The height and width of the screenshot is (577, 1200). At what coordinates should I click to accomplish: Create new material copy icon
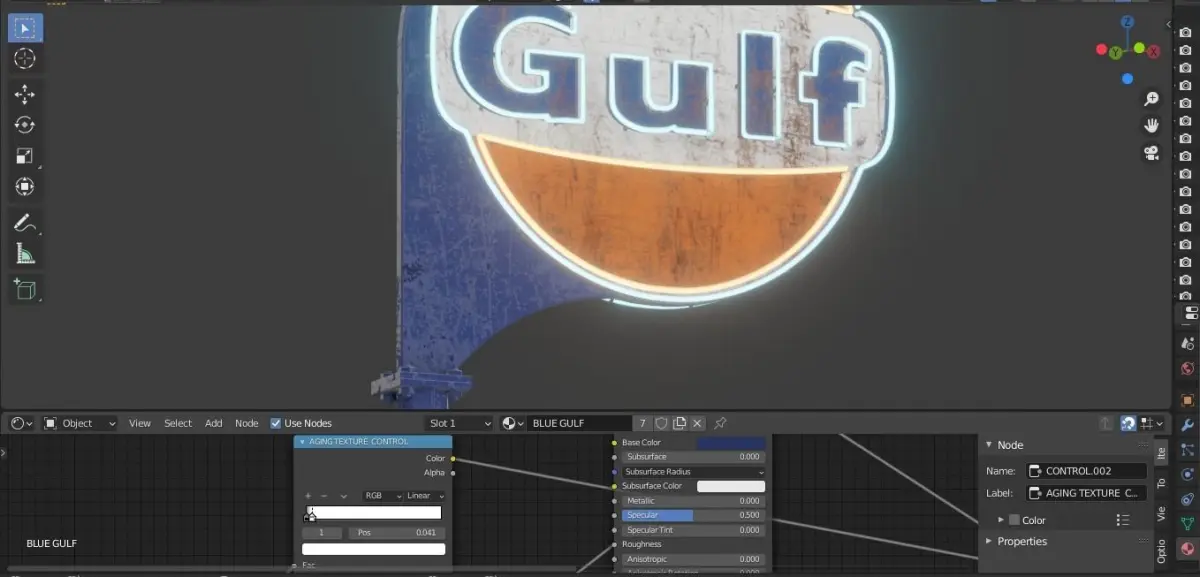pos(679,423)
